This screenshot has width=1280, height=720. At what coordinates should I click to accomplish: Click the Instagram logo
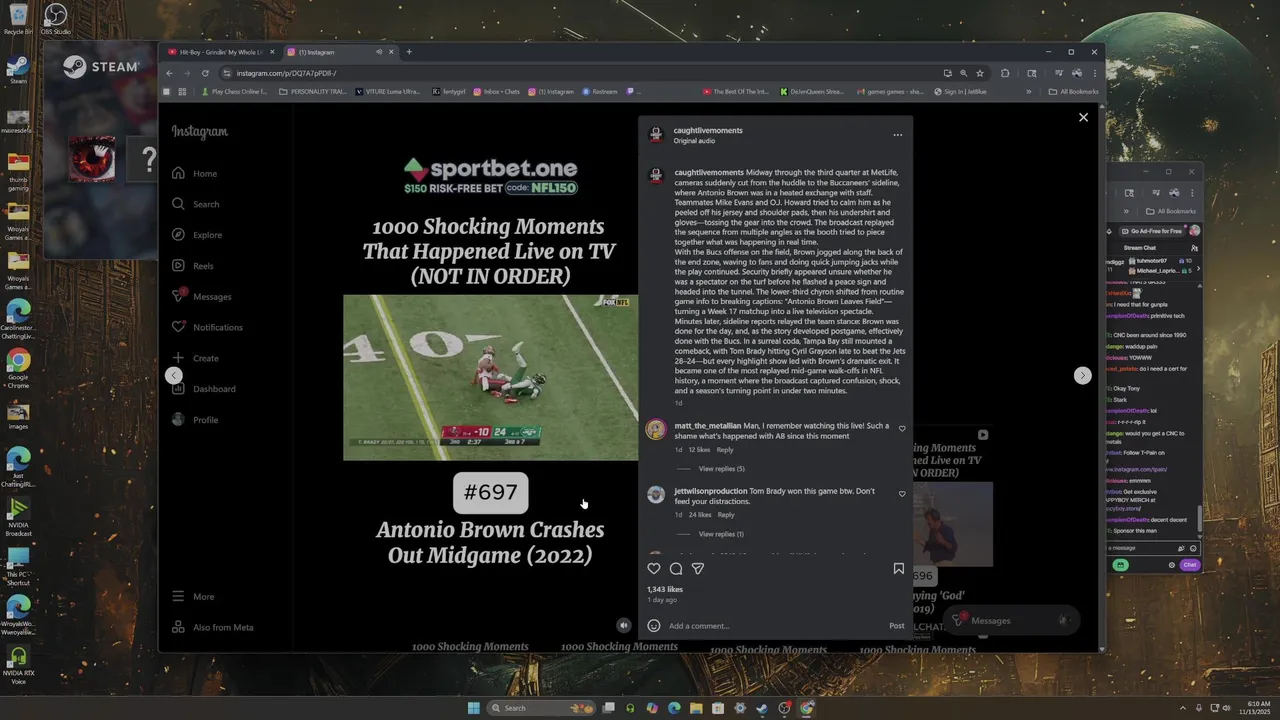[x=199, y=131]
